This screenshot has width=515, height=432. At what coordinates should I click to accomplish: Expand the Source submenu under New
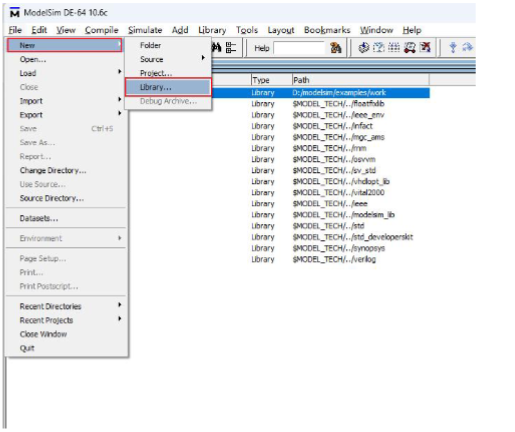(168, 59)
